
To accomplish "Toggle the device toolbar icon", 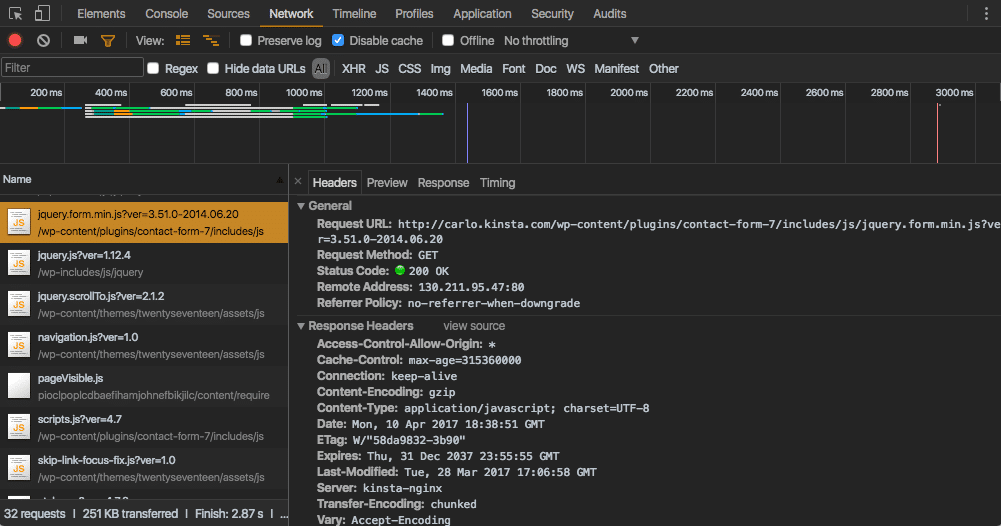I will point(42,13).
